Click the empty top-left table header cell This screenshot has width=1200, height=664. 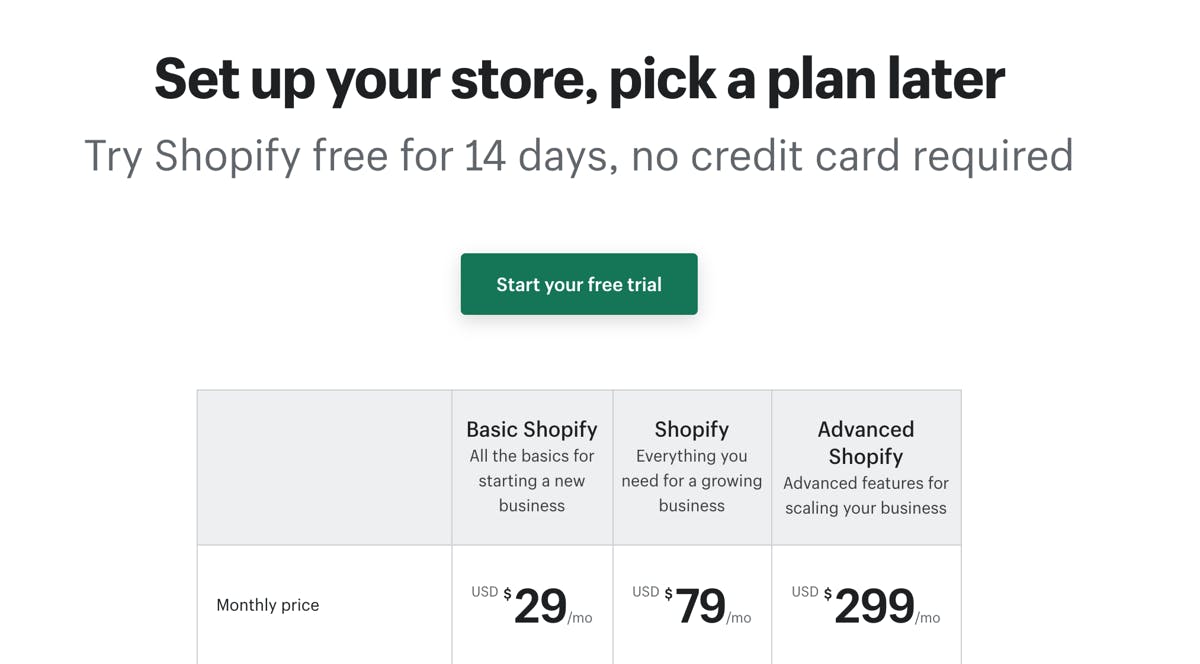[x=324, y=467]
